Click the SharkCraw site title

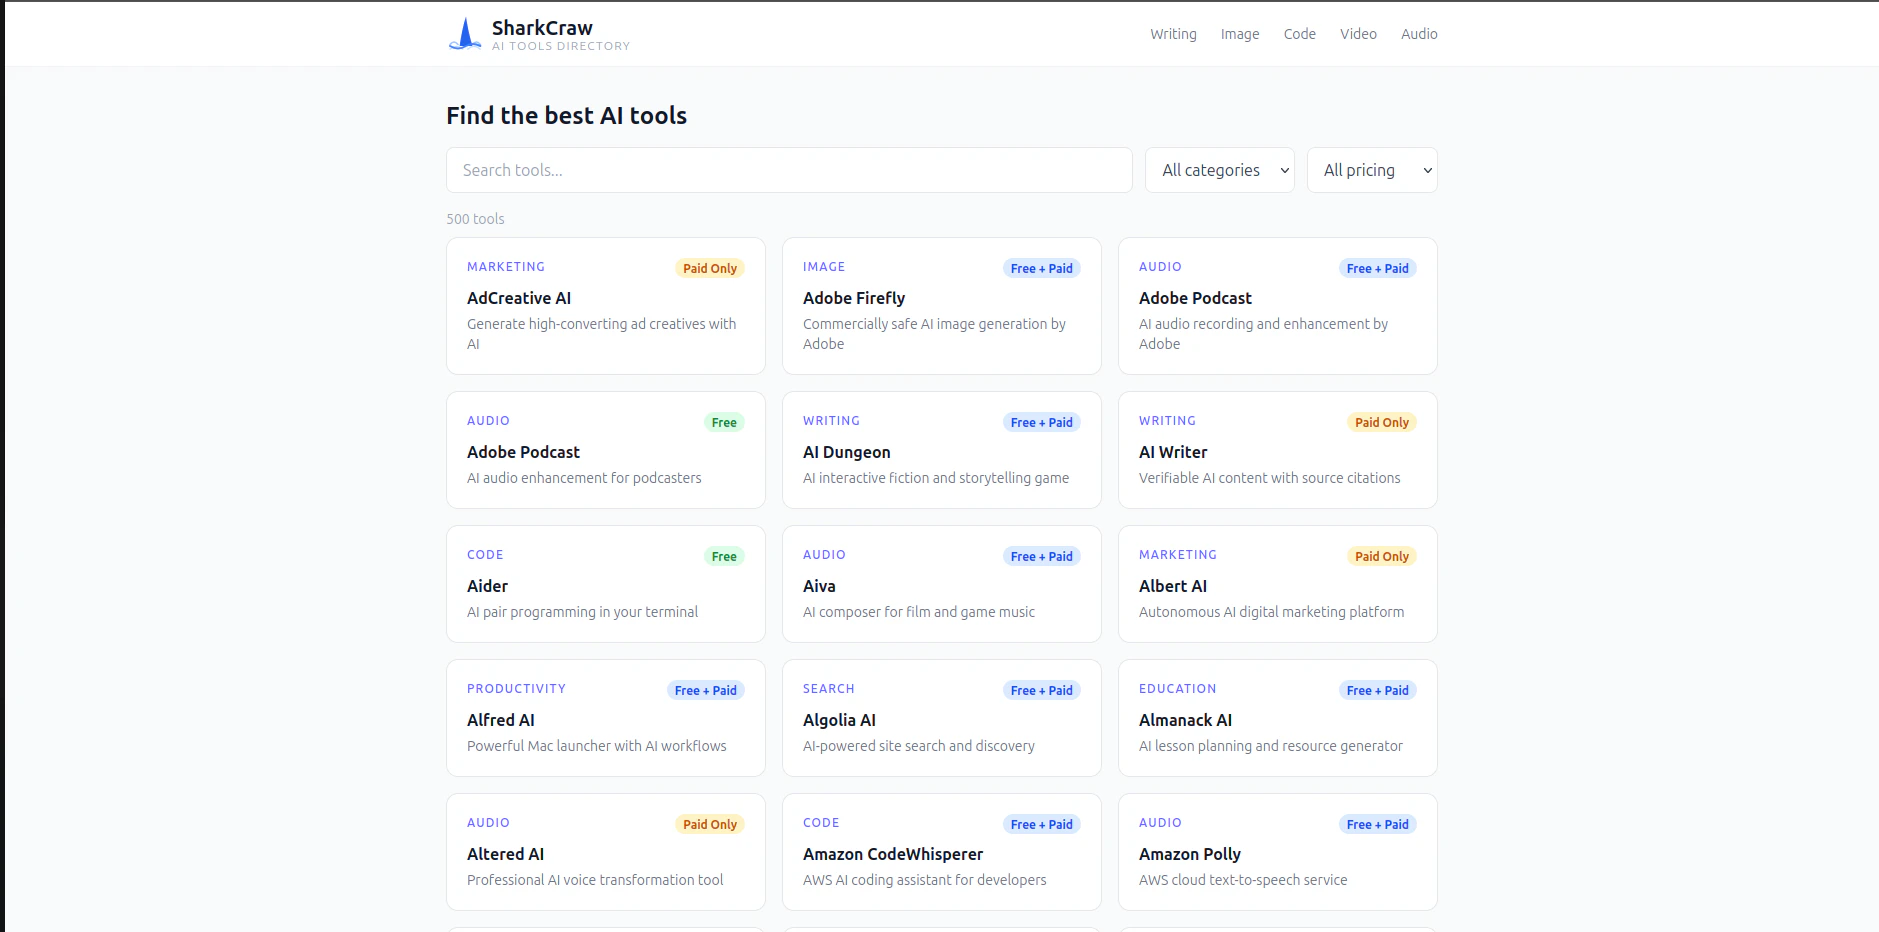(x=542, y=28)
